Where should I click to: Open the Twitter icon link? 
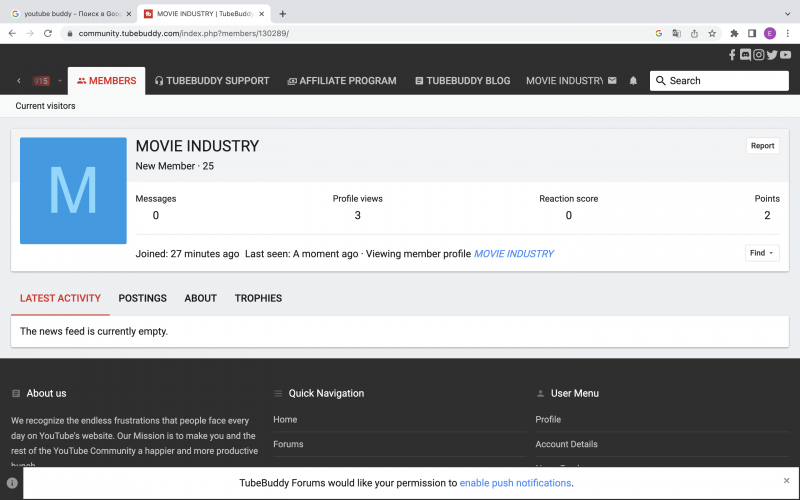(772, 55)
